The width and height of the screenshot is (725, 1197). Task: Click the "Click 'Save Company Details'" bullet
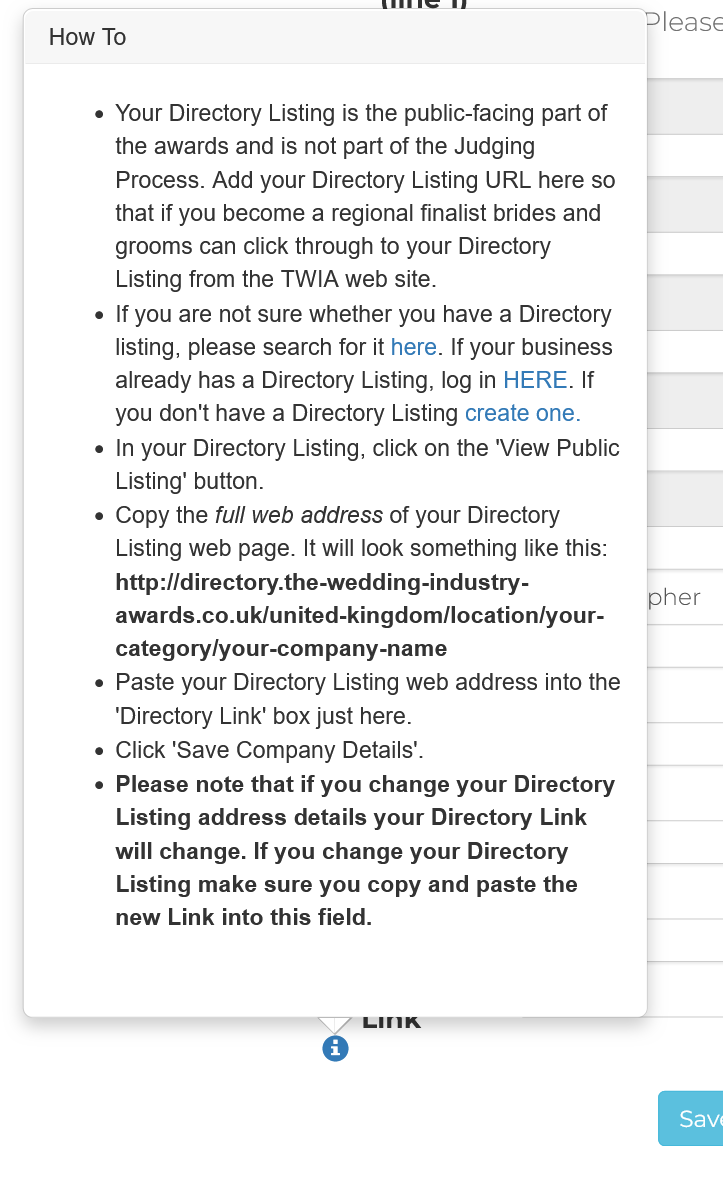[269, 750]
